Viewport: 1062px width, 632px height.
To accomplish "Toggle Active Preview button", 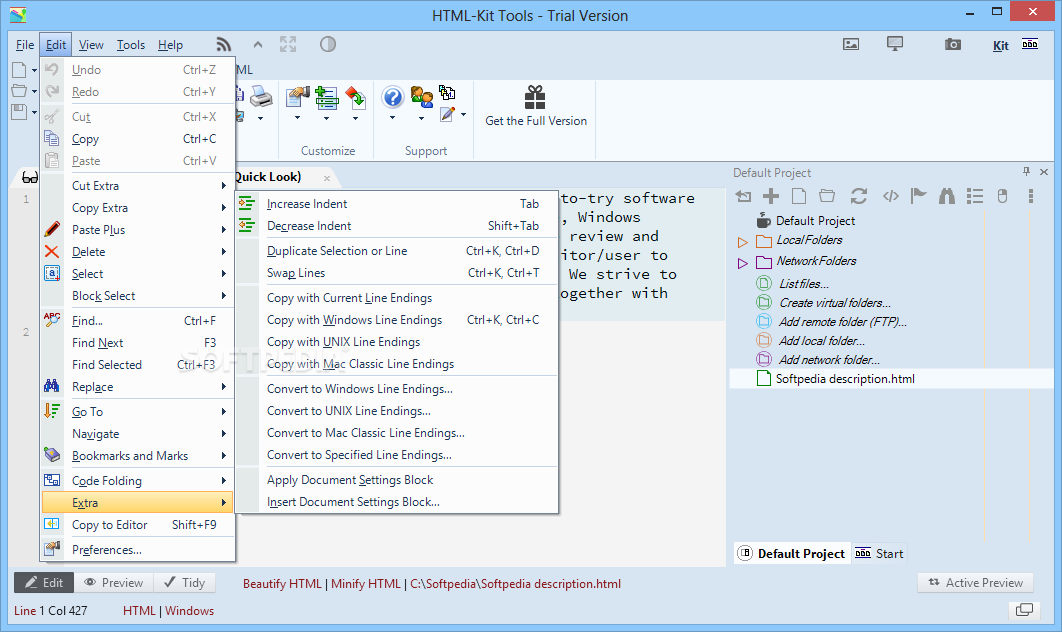I will pos(975,583).
